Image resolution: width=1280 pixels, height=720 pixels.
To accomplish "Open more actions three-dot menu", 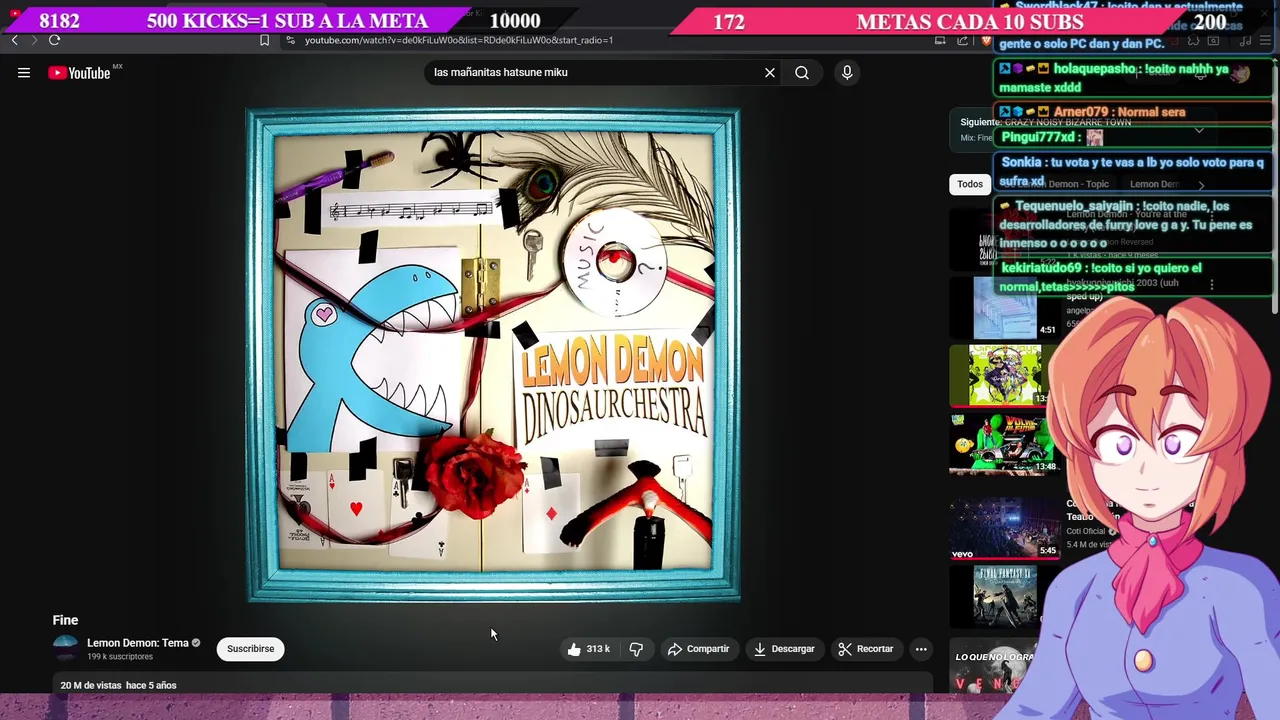I will click(x=921, y=649).
